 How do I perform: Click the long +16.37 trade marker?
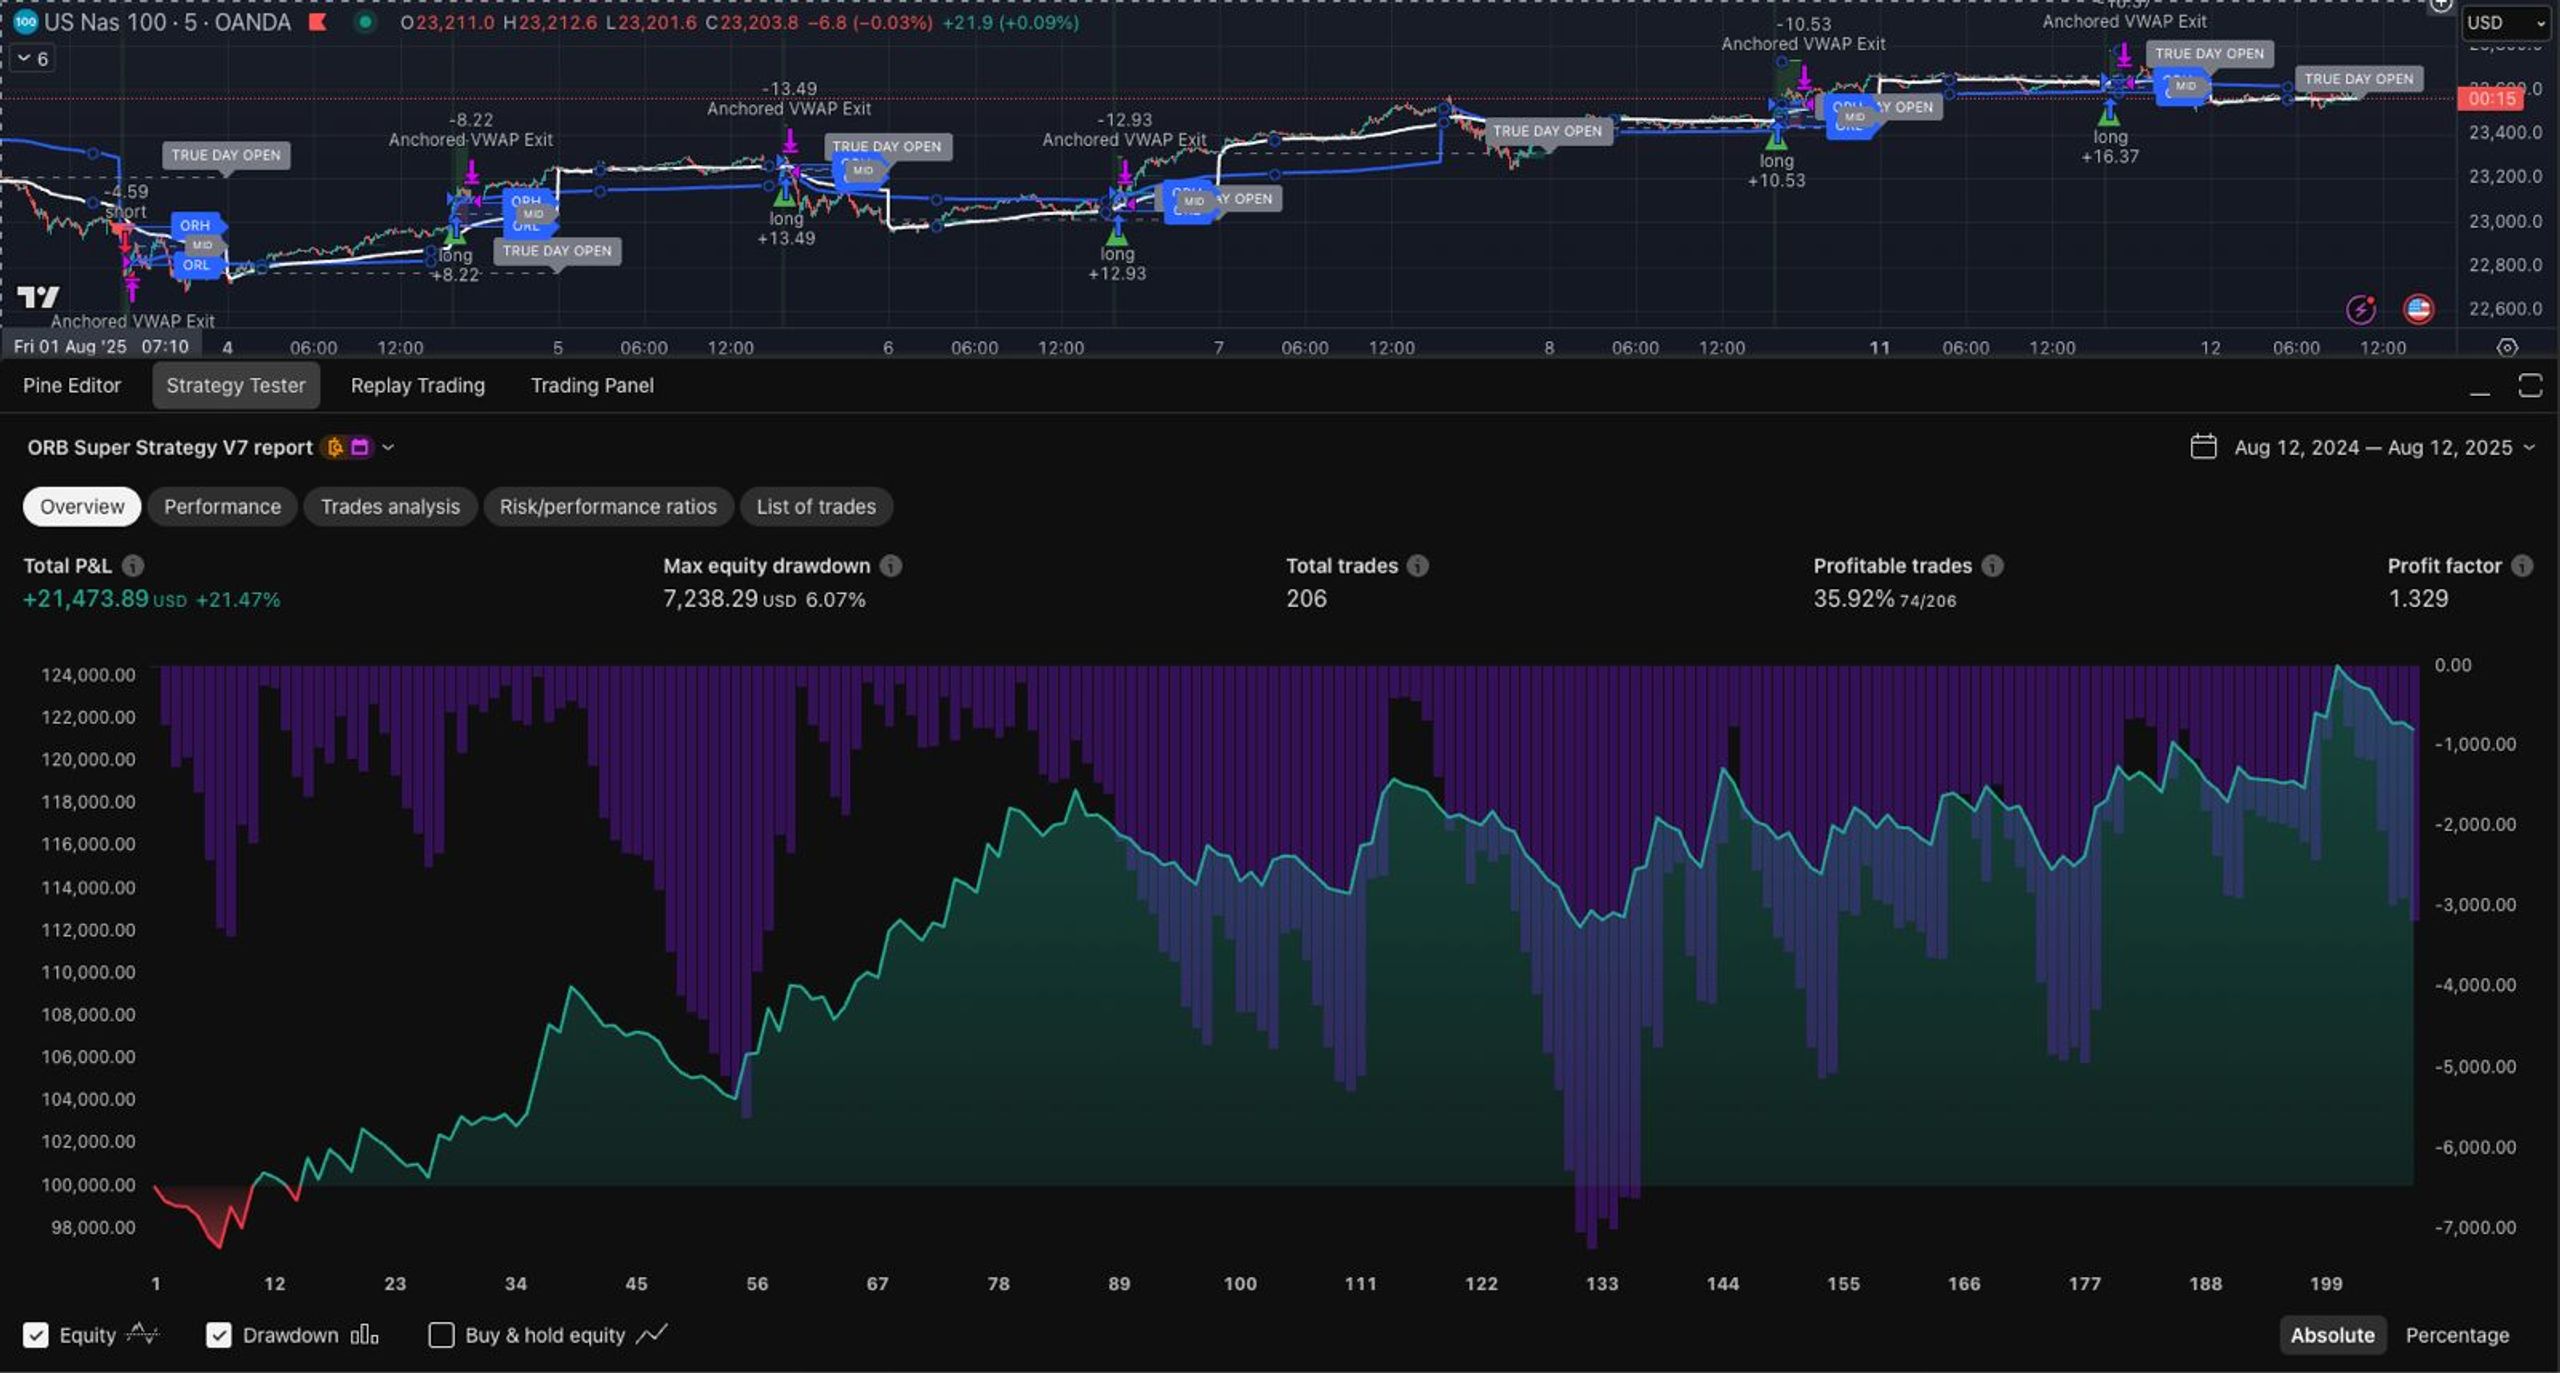coord(2110,146)
